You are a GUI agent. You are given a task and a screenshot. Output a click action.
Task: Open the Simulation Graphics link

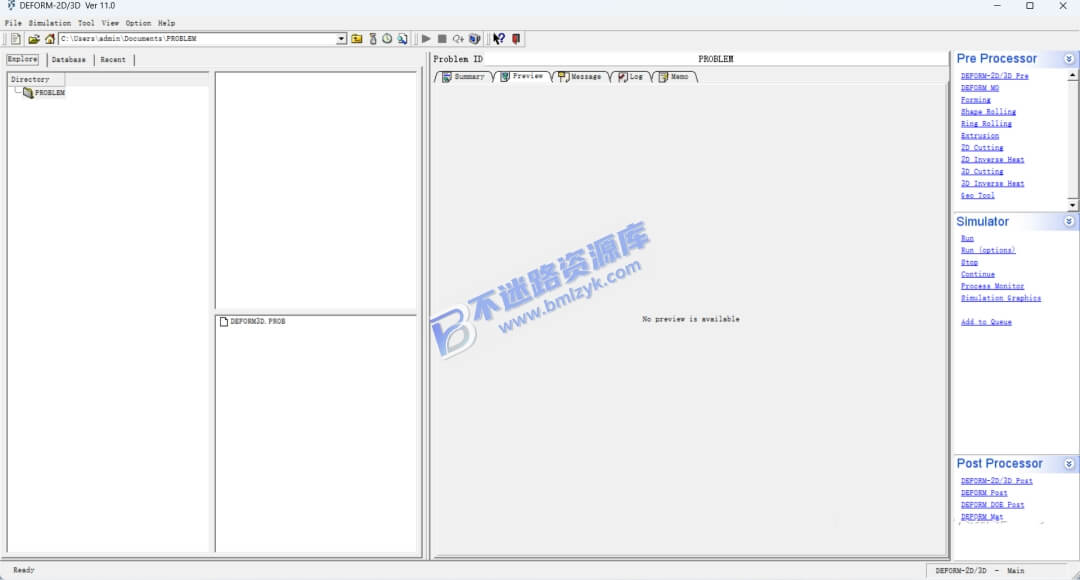click(1001, 298)
